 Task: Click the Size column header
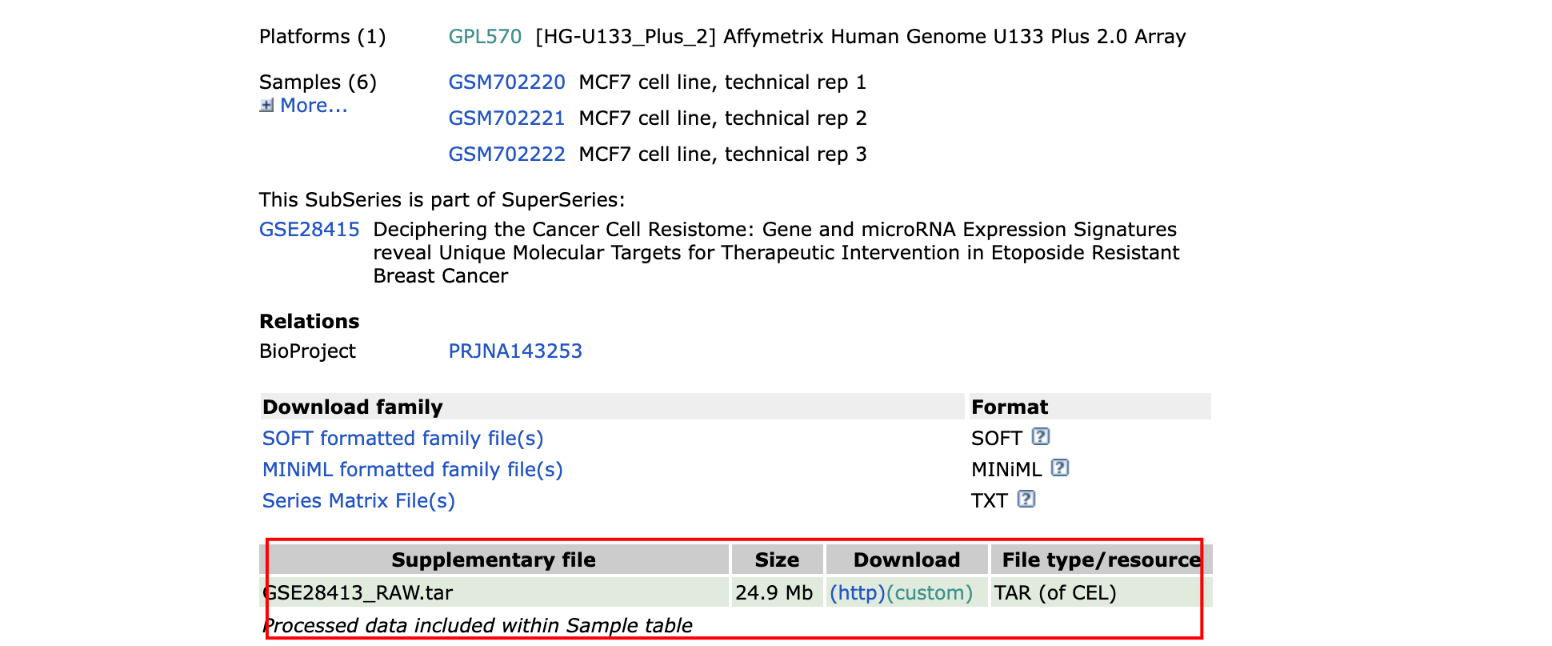(x=777, y=560)
